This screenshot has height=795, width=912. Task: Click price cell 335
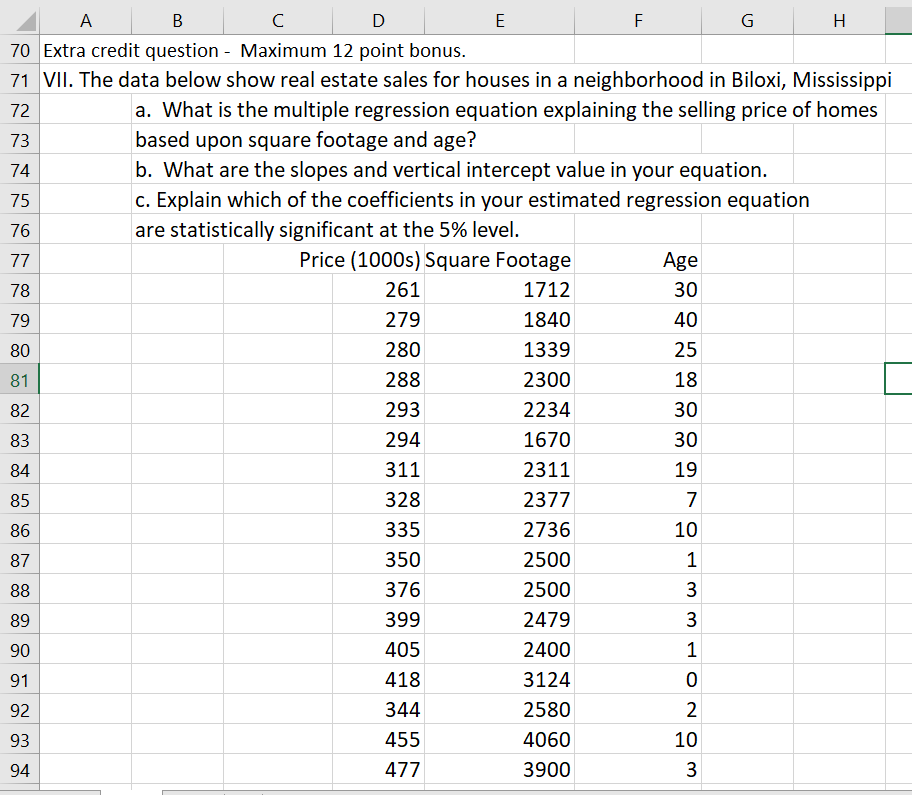(x=379, y=529)
